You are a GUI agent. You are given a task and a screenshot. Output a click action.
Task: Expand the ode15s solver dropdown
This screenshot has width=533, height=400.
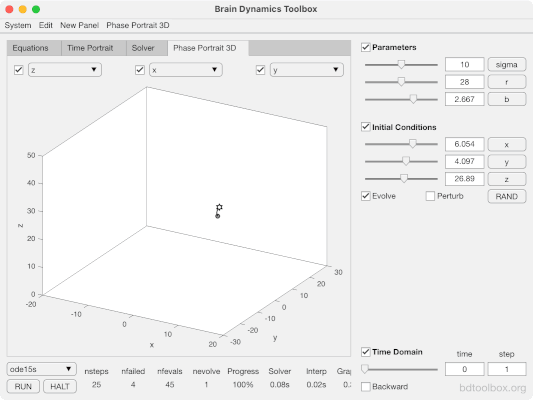(x=41, y=369)
